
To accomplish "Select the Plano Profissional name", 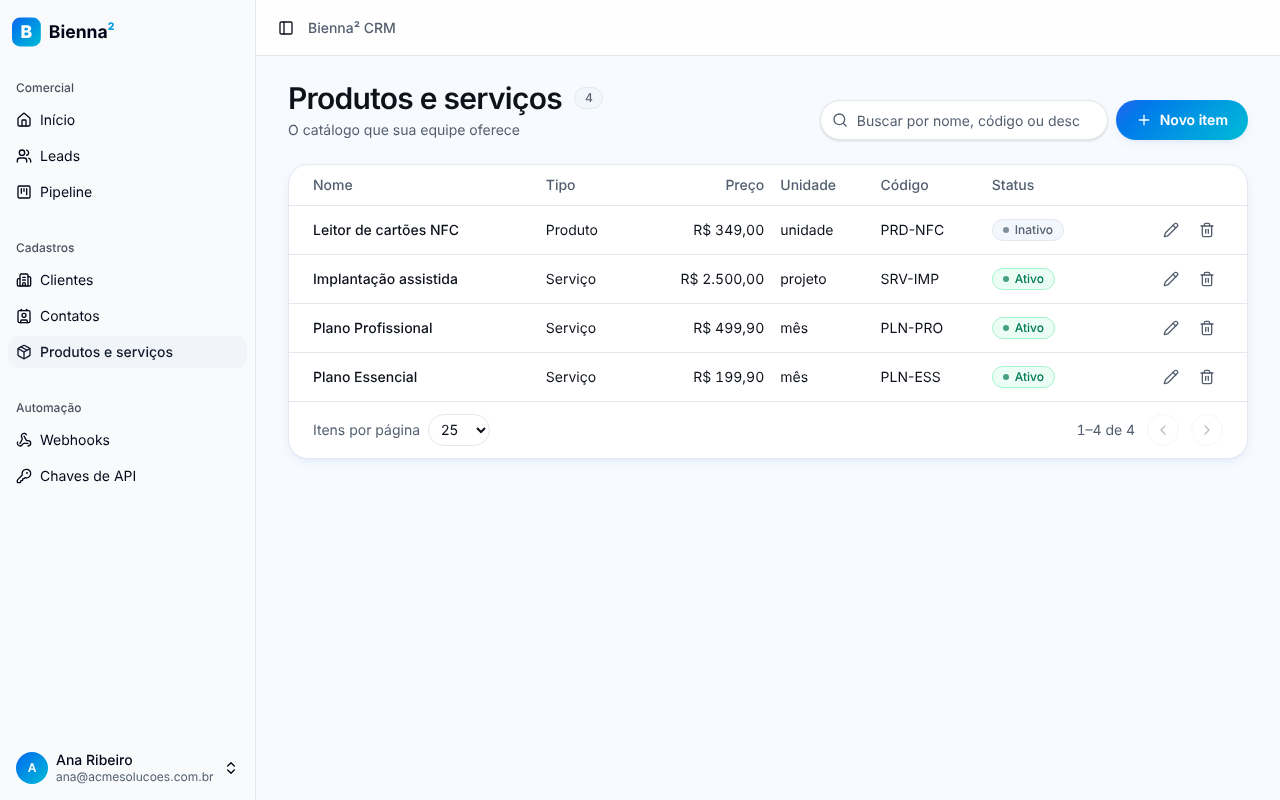I will tap(373, 328).
